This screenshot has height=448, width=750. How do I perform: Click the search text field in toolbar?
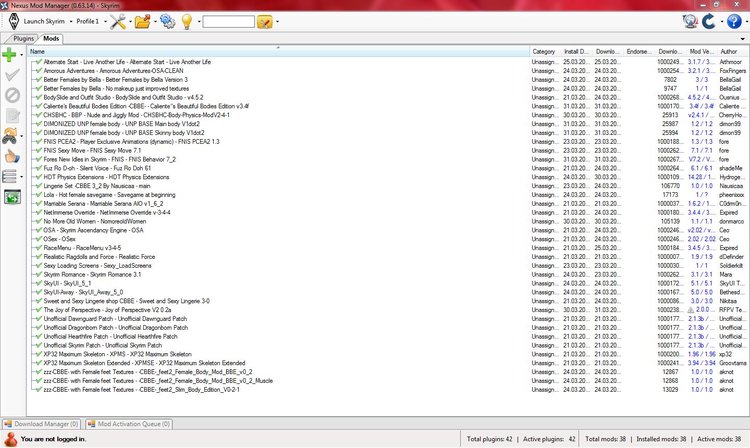pyautogui.click(x=229, y=22)
